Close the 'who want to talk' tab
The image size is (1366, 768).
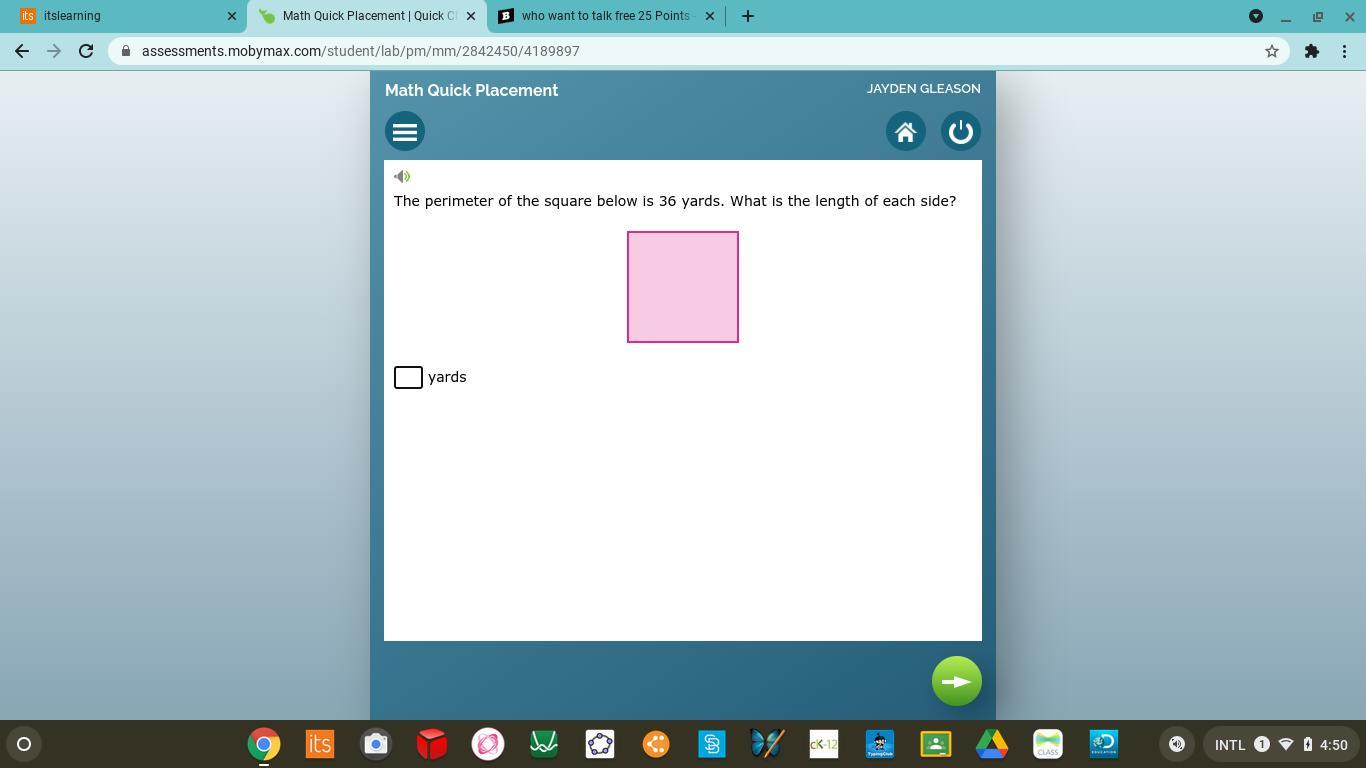(x=710, y=16)
